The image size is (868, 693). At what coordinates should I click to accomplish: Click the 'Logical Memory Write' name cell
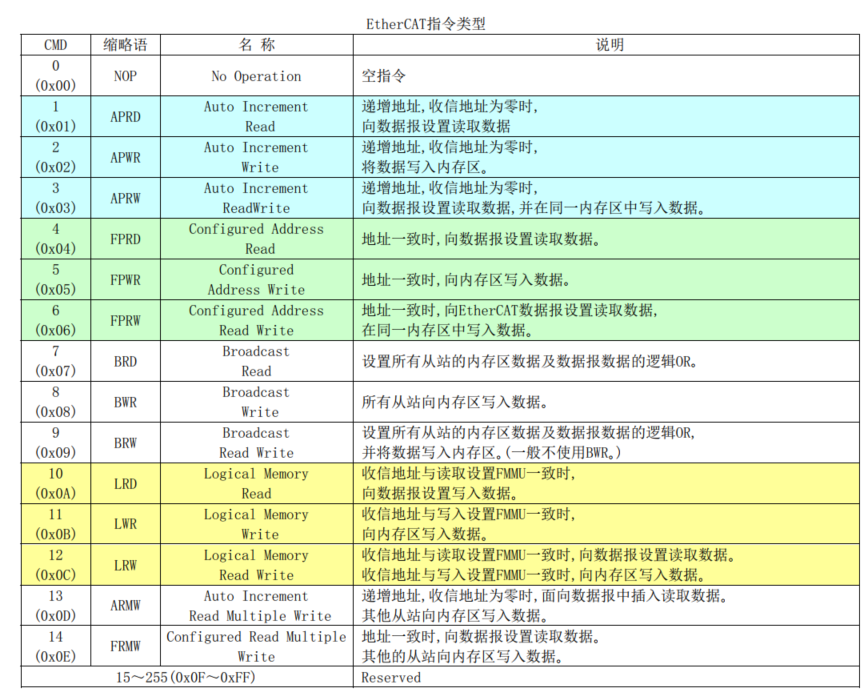coord(257,524)
